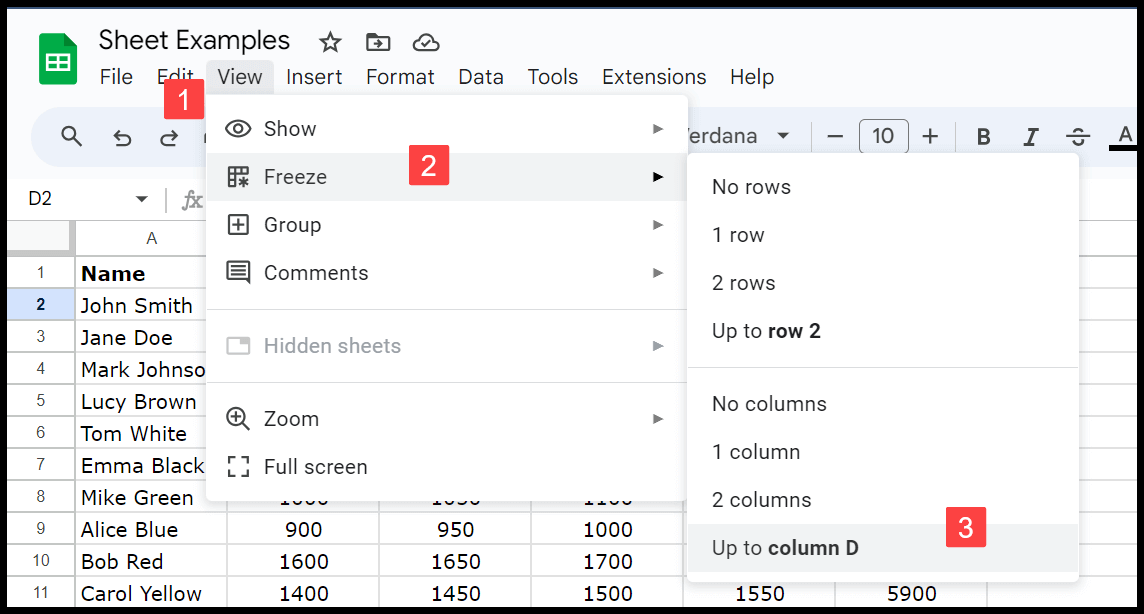Open the Data menu
Image resolution: width=1144 pixels, height=614 pixels.
pos(481,77)
